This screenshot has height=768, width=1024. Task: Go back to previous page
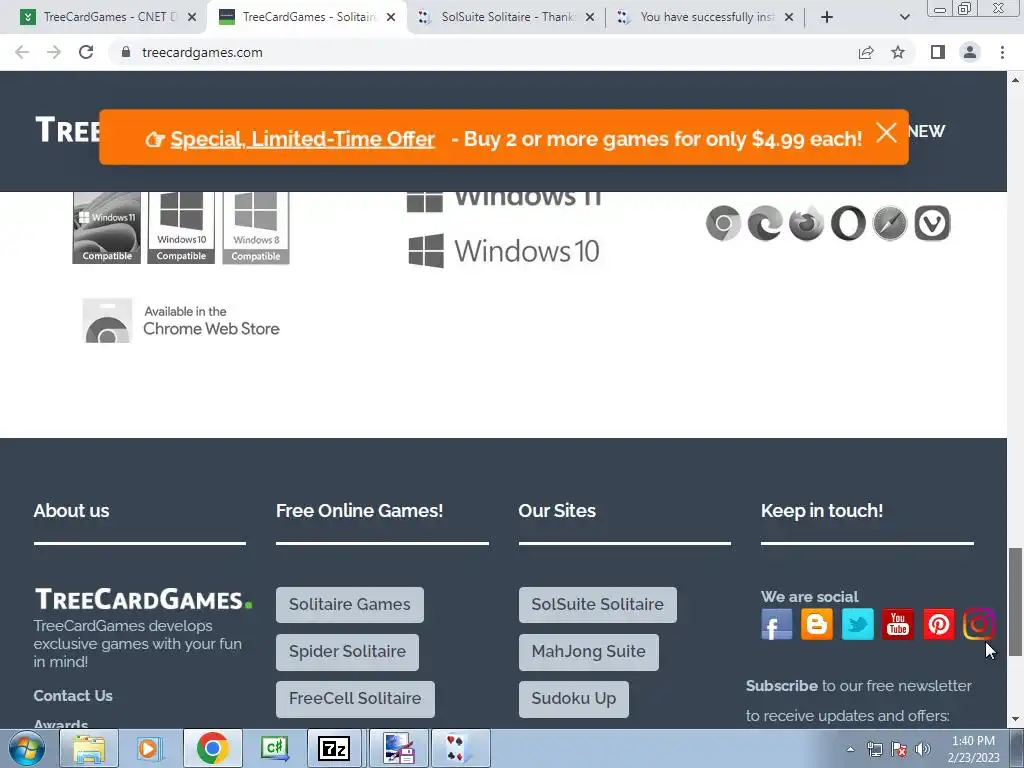click(22, 52)
